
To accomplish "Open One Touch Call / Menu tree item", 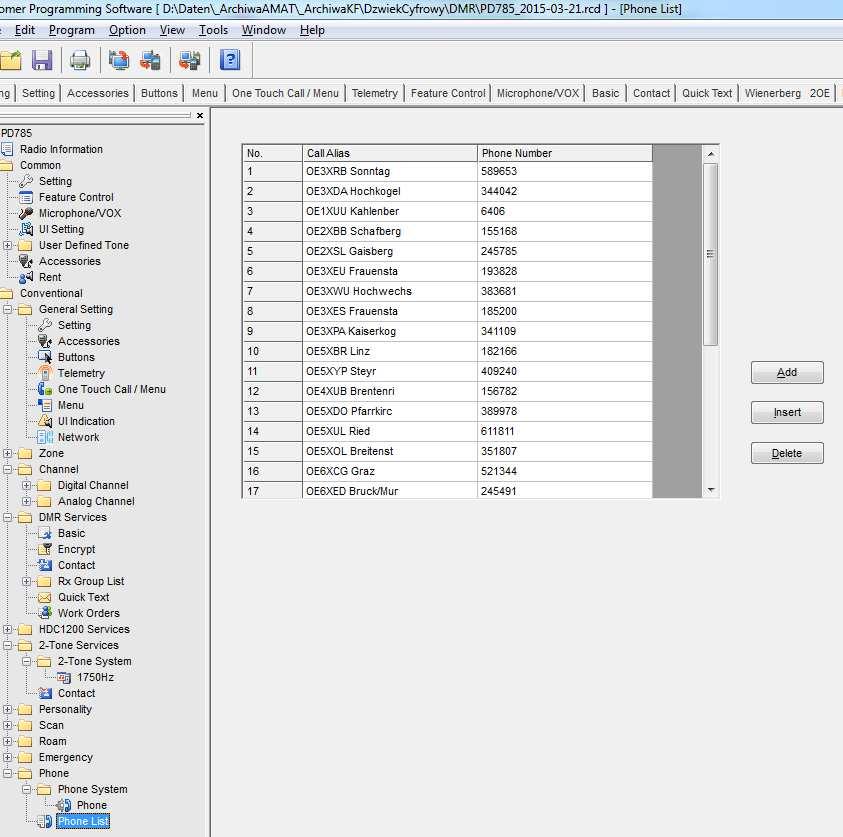I will 112,389.
